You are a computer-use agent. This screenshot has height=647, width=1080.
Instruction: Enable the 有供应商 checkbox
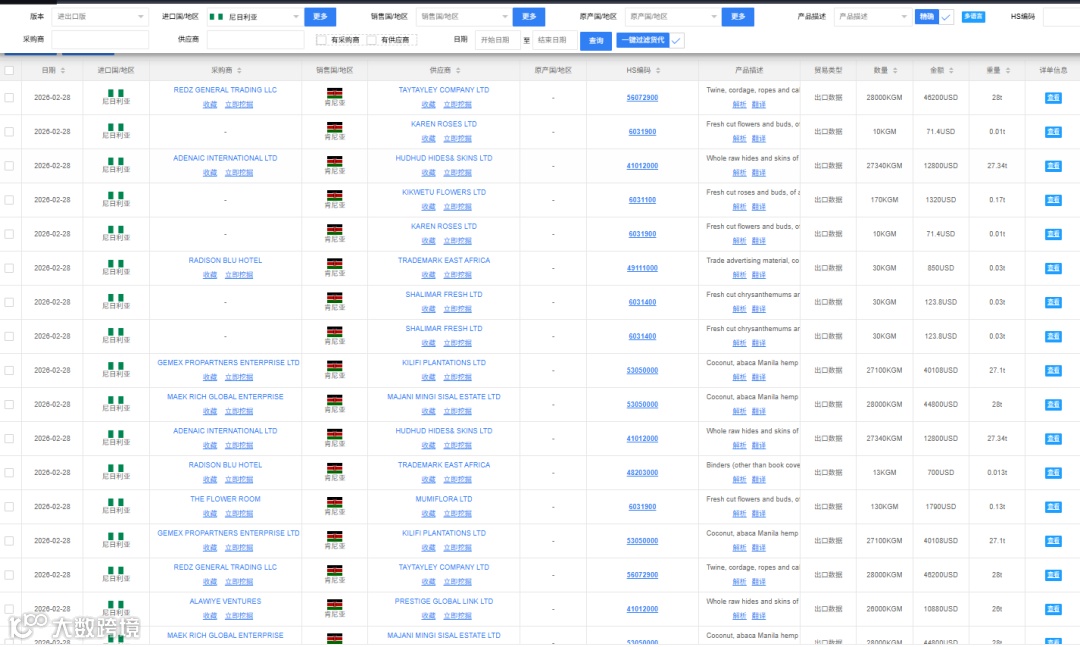(x=371, y=40)
